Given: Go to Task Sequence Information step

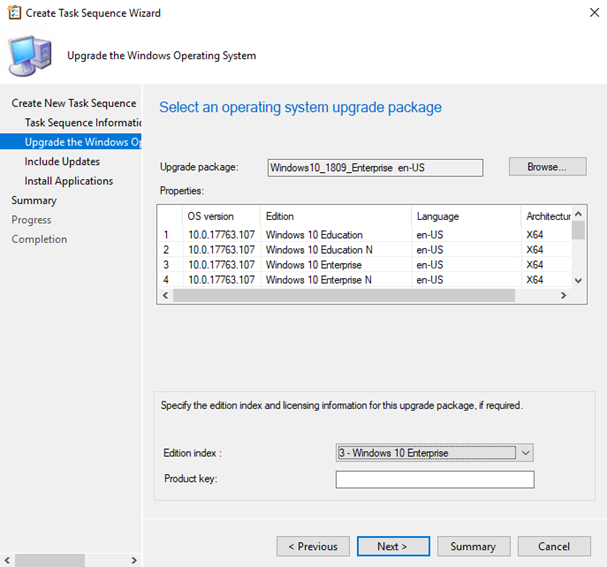Looking at the screenshot, I should [83, 122].
